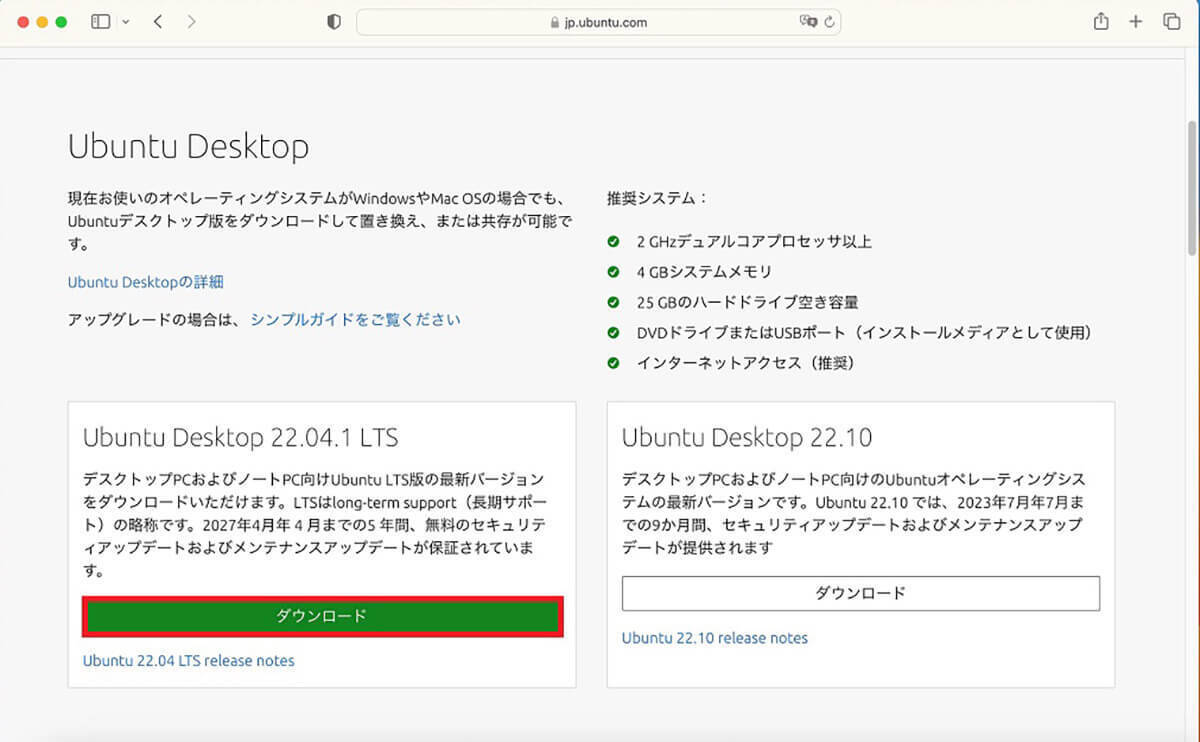This screenshot has width=1200, height=742.
Task: Go forward with the forward arrow
Action: [x=191, y=22]
